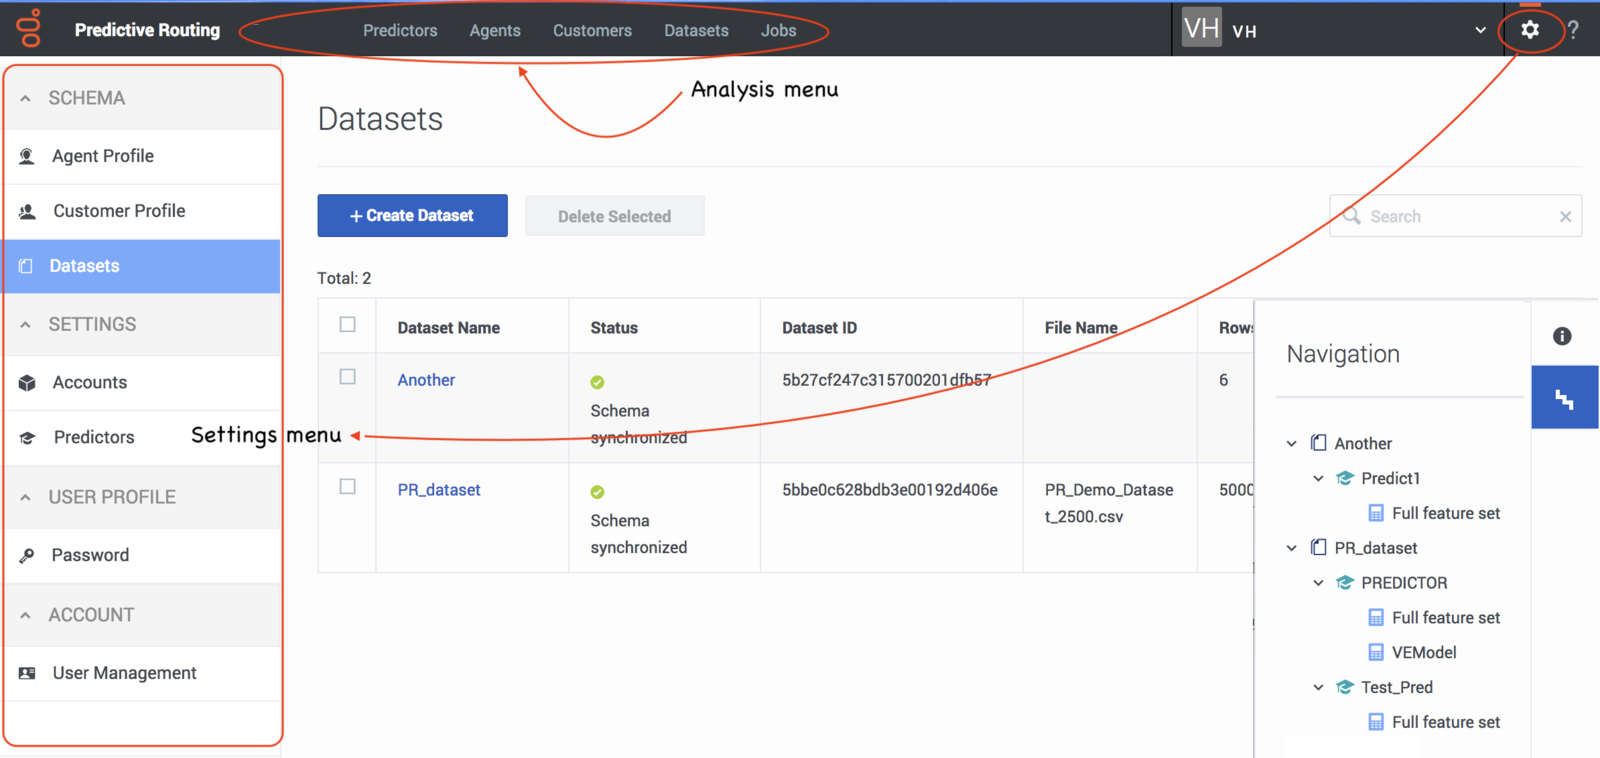Open Predictors in the top menu

pos(400,30)
